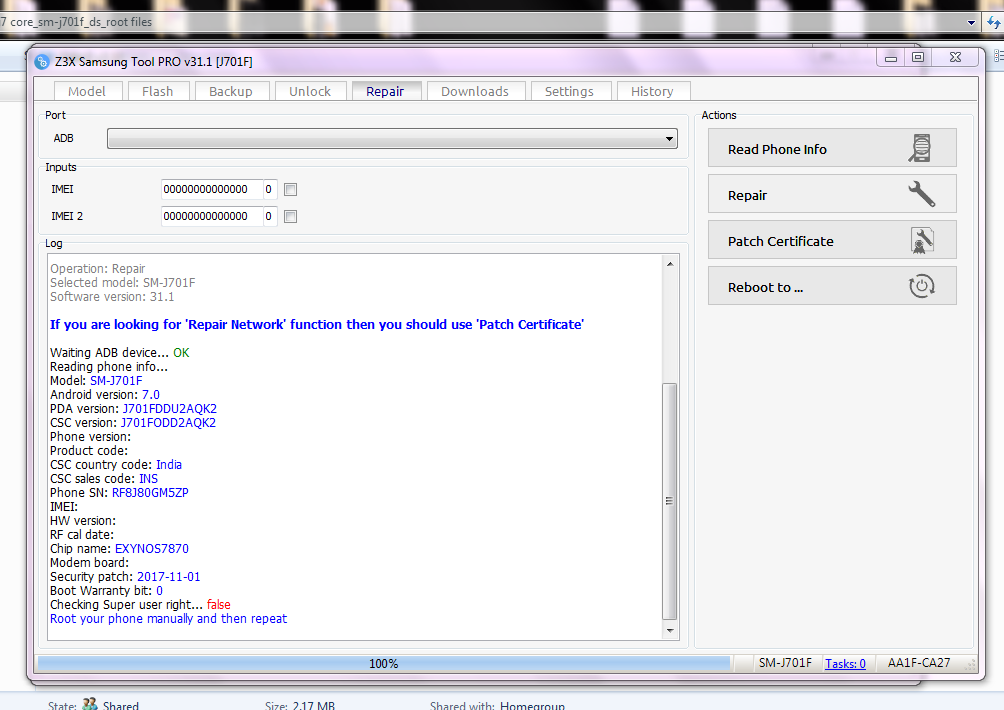Click the Android version 7.0 value
1004x710 pixels.
click(150, 394)
